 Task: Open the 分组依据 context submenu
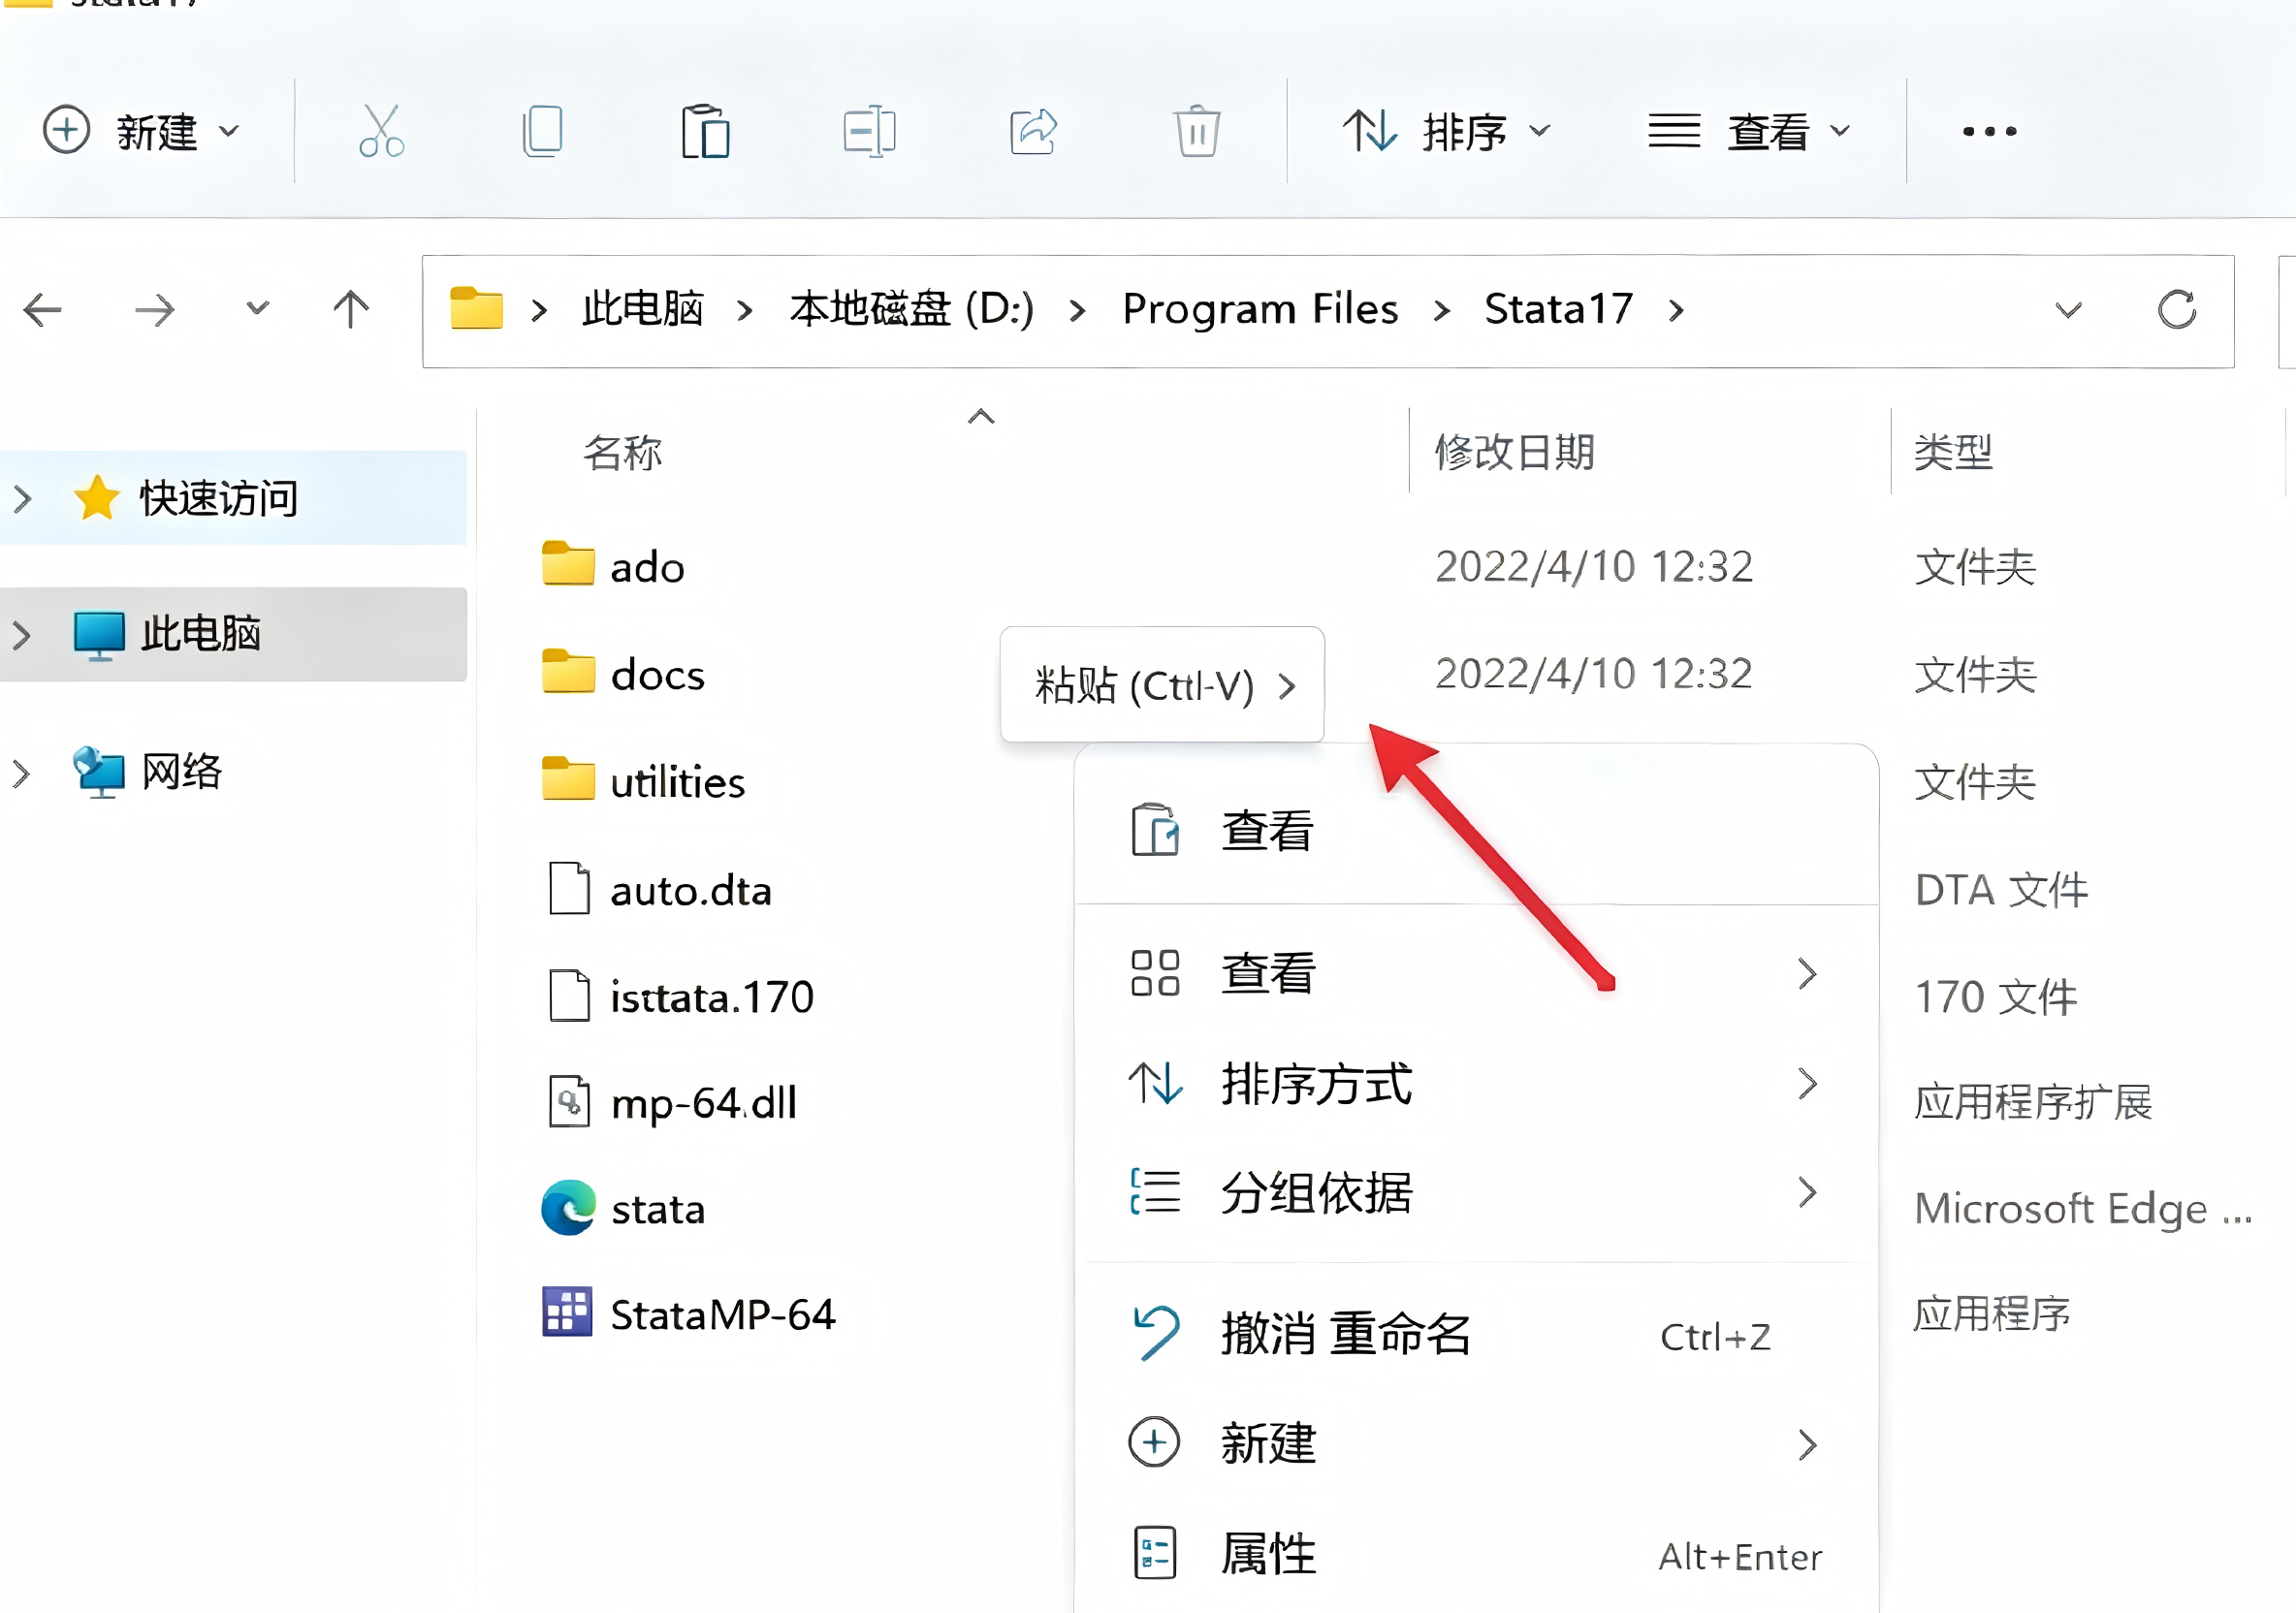click(x=1476, y=1193)
